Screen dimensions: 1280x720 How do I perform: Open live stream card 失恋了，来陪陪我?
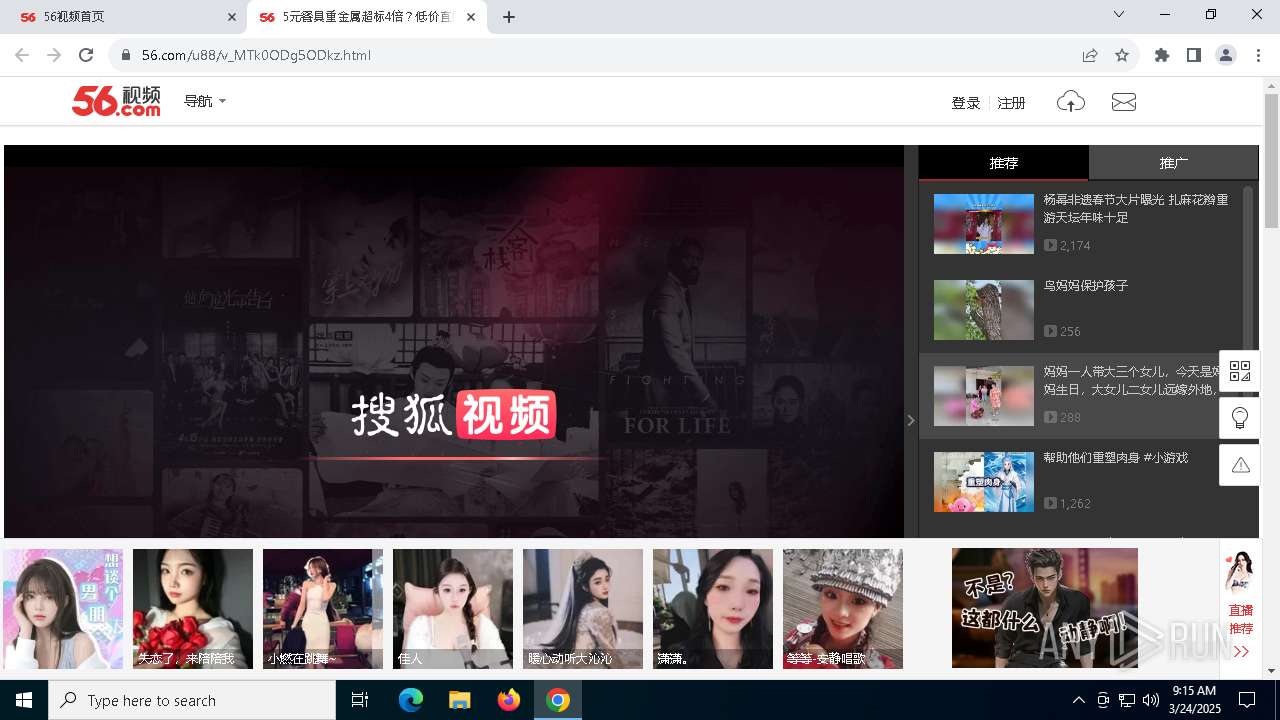[193, 609]
